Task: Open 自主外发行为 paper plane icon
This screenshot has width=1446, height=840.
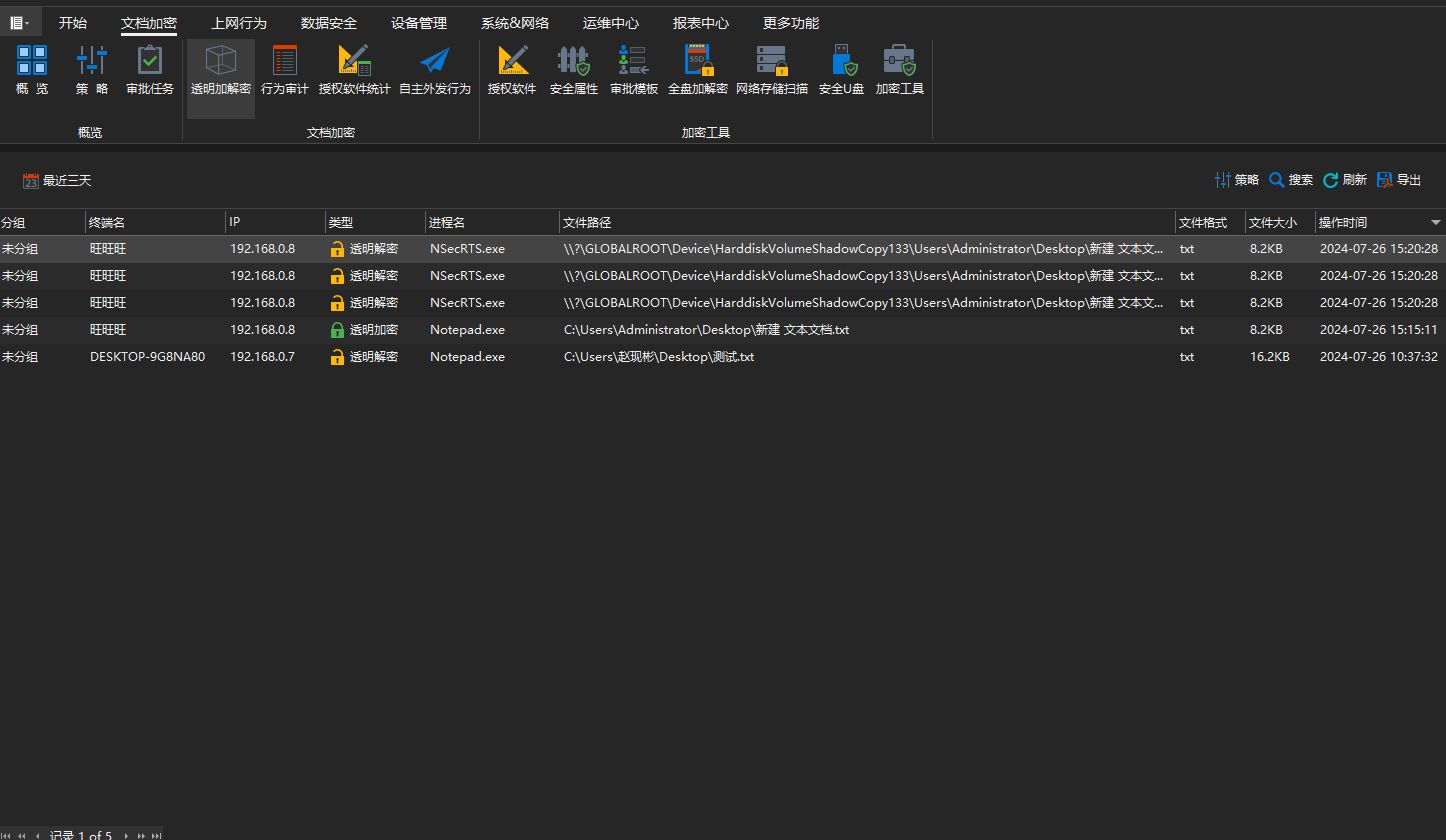Action: (435, 69)
